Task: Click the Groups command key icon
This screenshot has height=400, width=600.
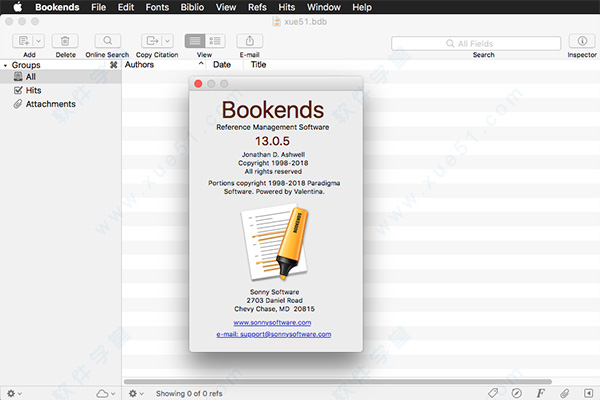Action: pyautogui.click(x=113, y=65)
